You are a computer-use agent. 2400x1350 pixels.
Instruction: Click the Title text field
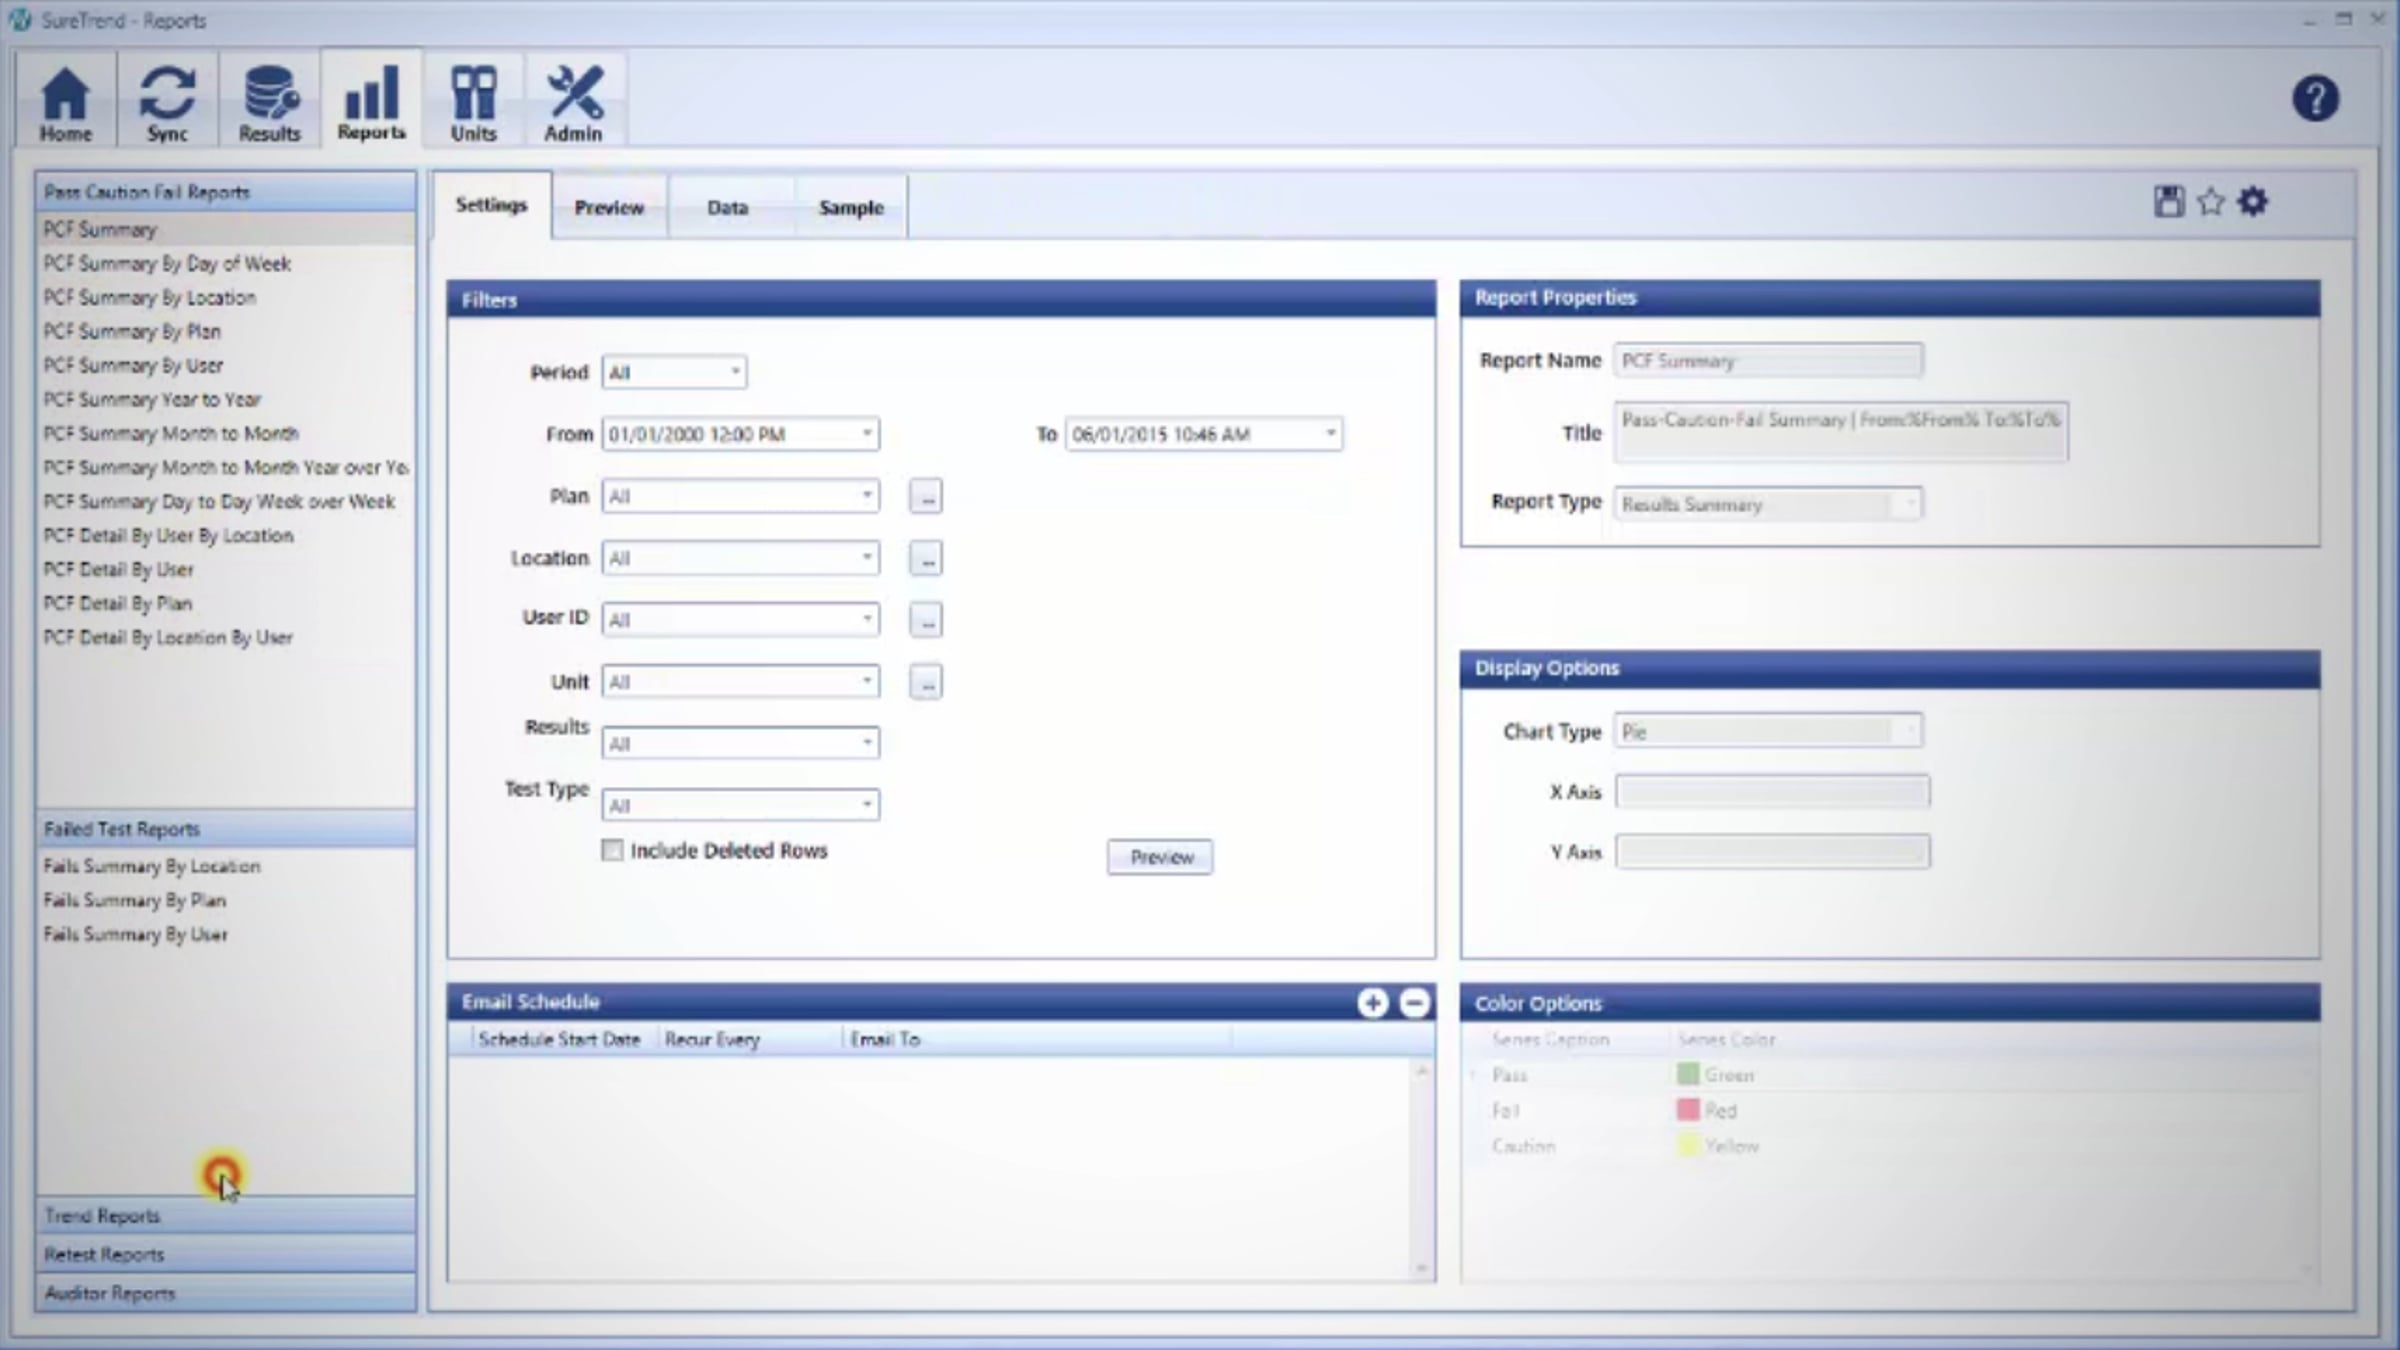pos(1841,432)
